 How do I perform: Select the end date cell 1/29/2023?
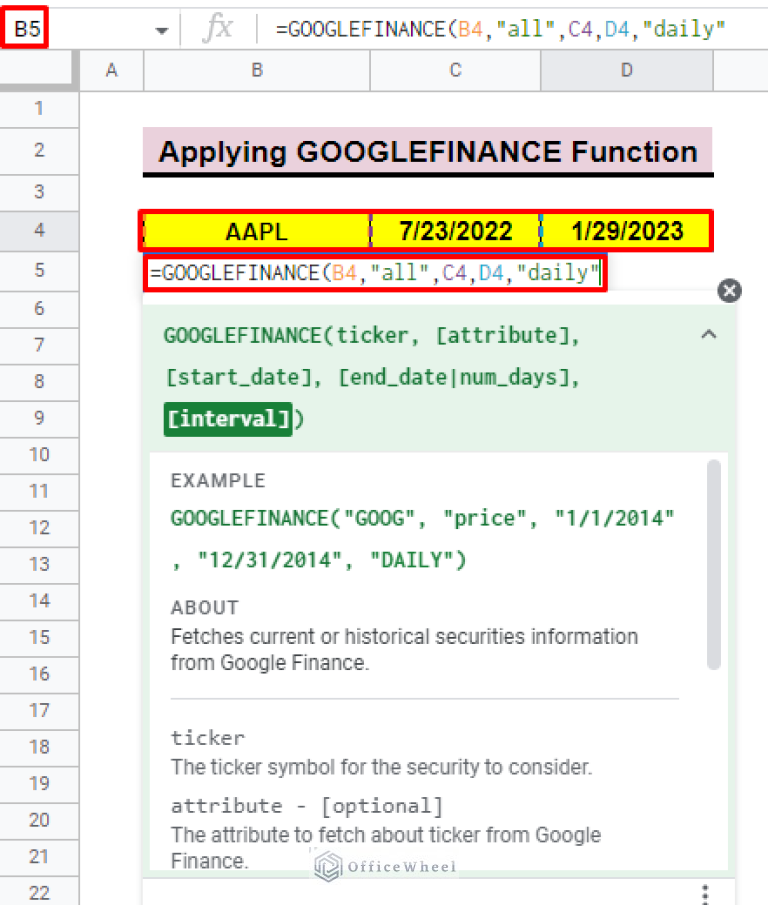tap(627, 232)
